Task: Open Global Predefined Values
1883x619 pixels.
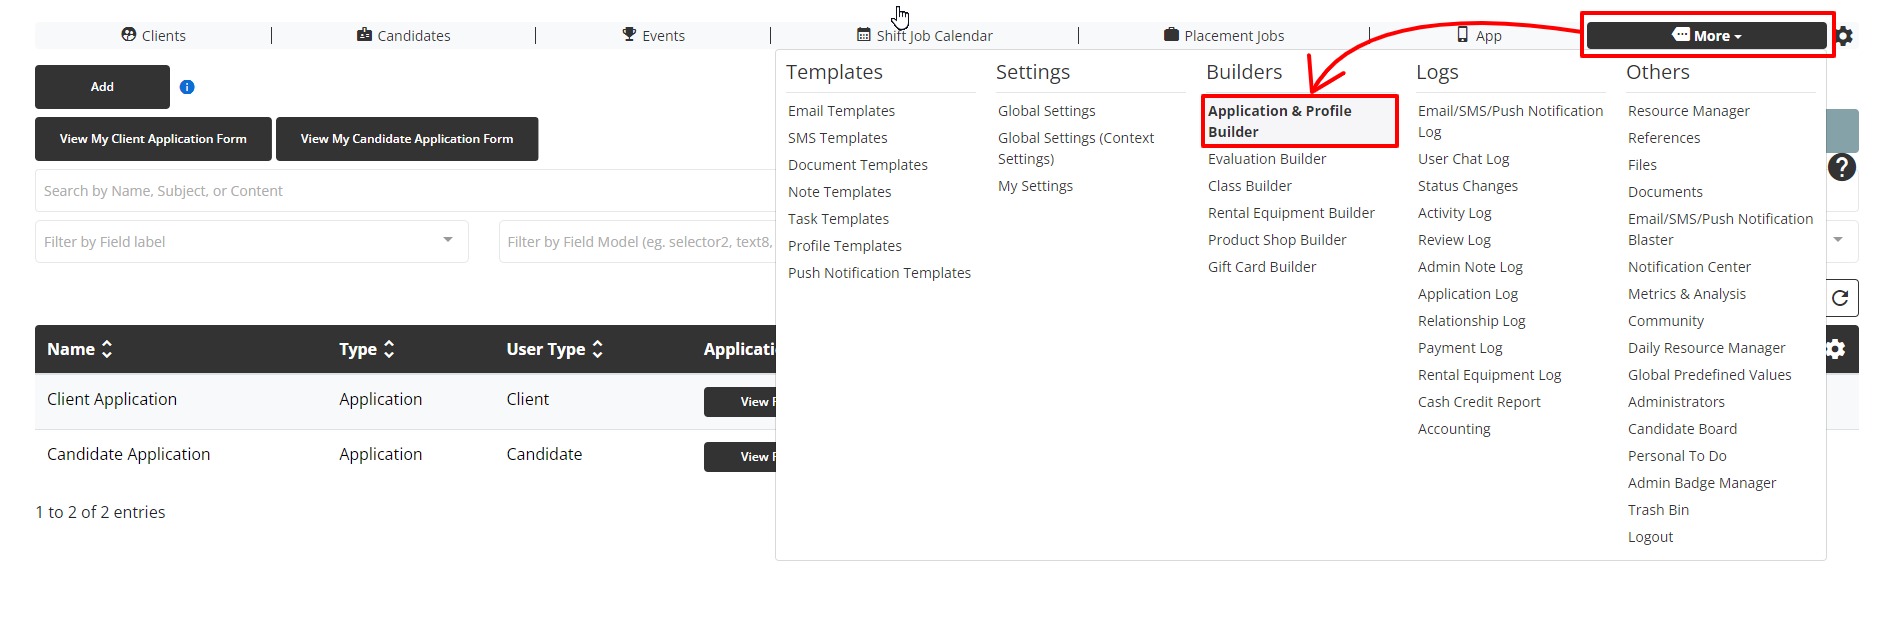Action: pyautogui.click(x=1709, y=375)
